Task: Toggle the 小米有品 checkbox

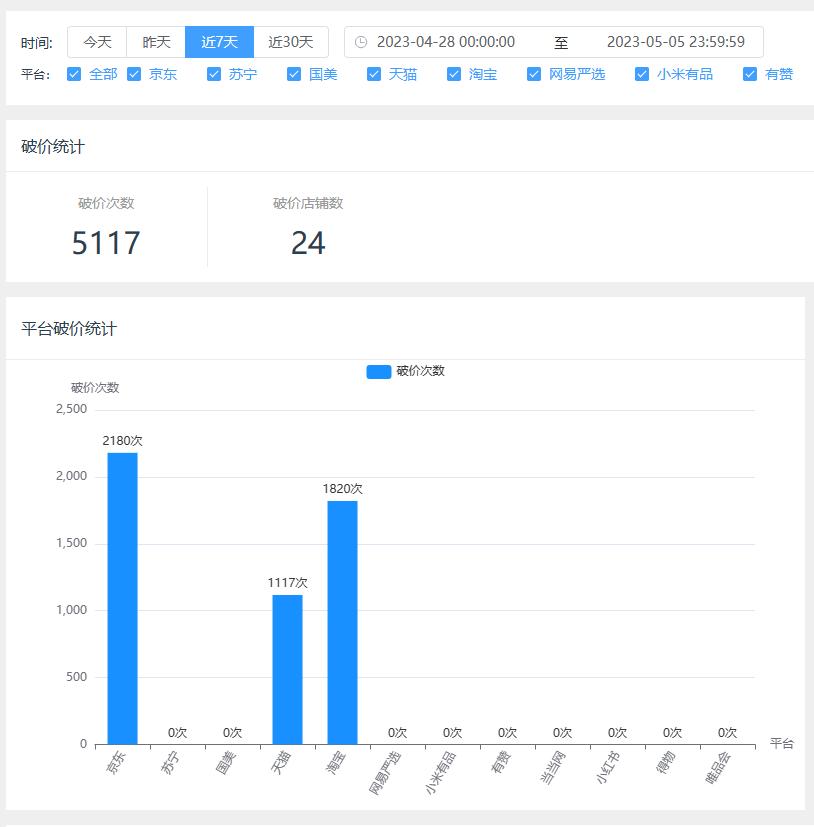Action: (x=642, y=74)
